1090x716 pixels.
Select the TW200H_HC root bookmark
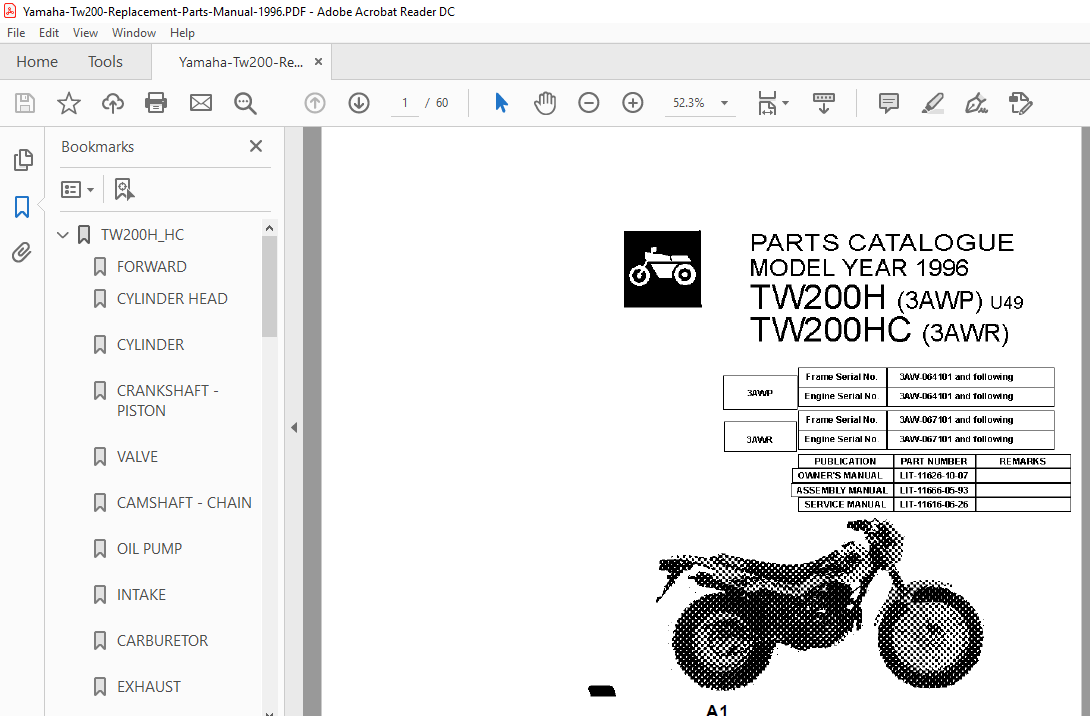point(143,235)
